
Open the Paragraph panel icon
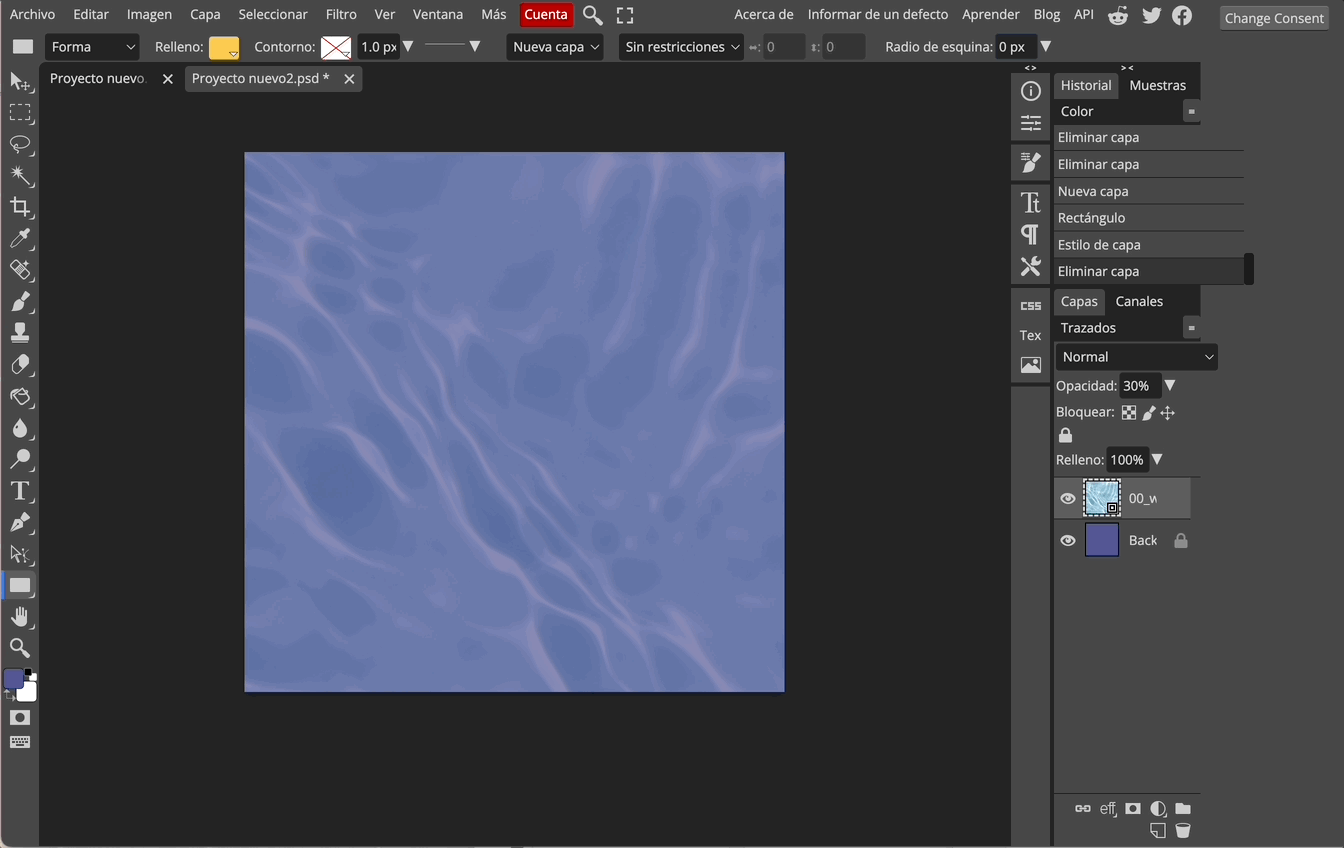pyautogui.click(x=1031, y=234)
